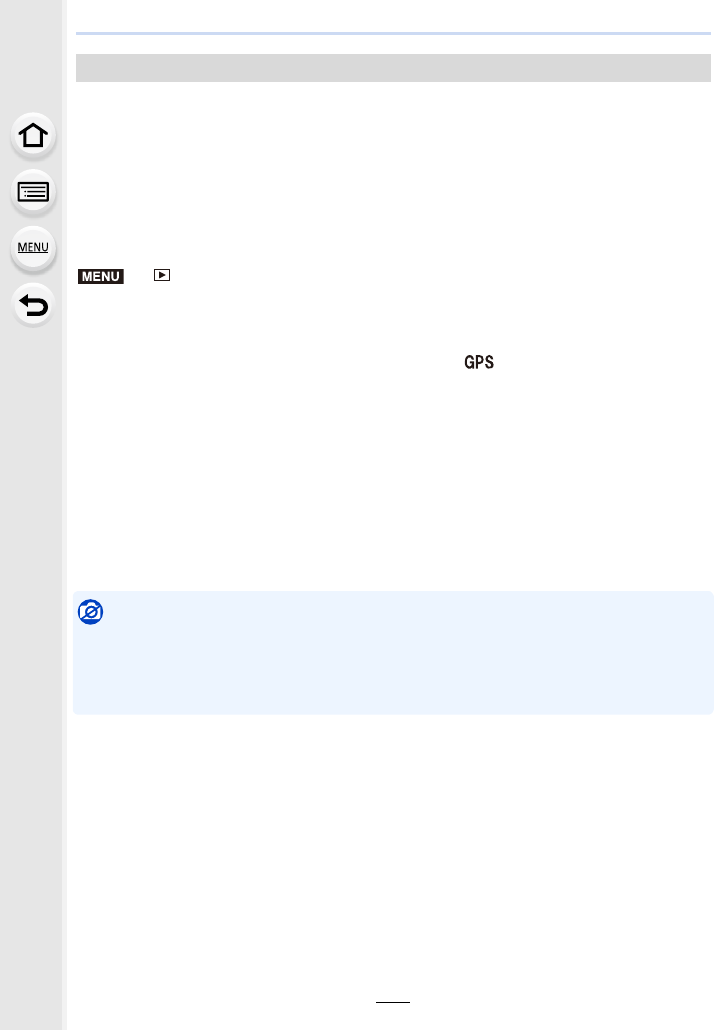This screenshot has height=1030, width=714.
Task: Click the blue not-available camera icon
Action: click(x=91, y=612)
